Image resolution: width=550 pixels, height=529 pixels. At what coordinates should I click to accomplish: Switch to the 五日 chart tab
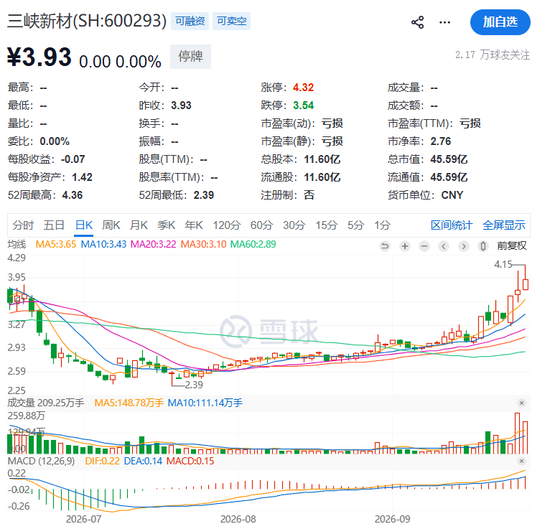(x=54, y=225)
